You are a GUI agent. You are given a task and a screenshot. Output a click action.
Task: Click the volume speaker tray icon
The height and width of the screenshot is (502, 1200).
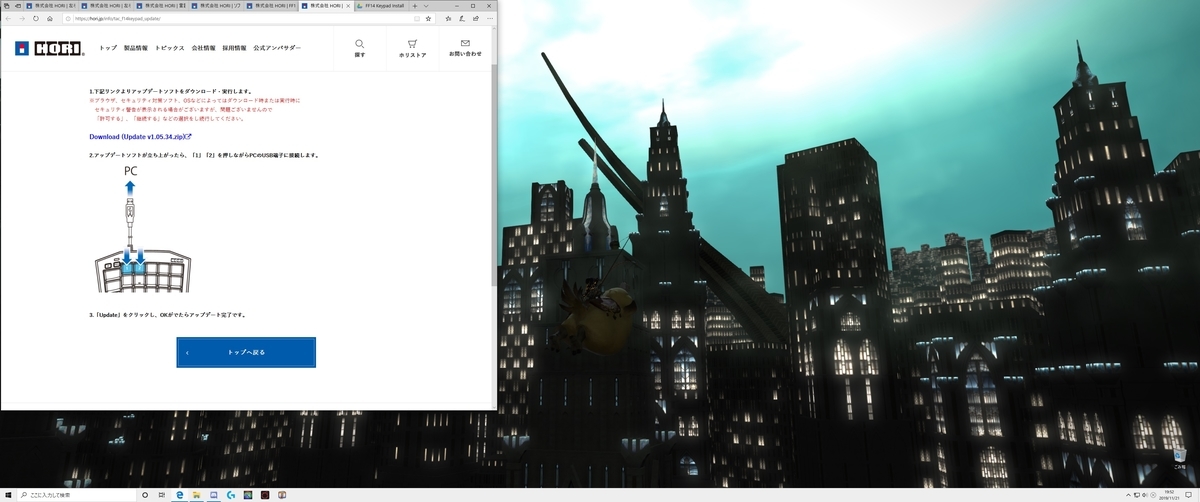[x=1145, y=495]
